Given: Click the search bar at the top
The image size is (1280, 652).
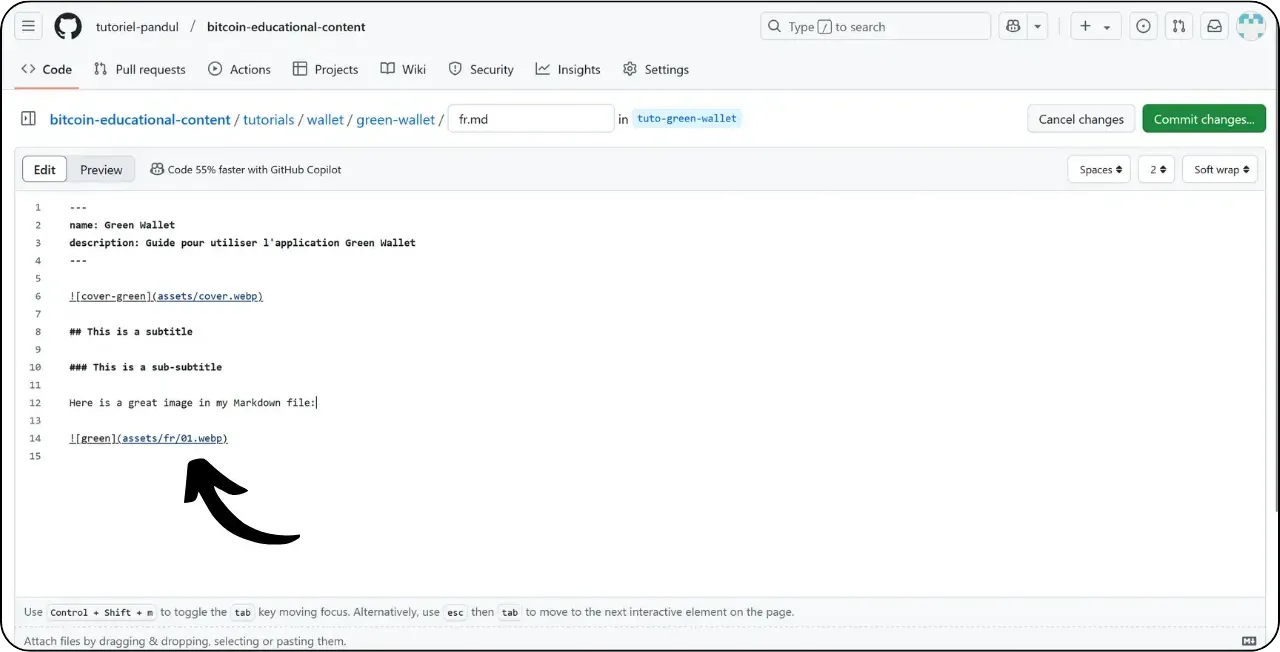Looking at the screenshot, I should point(875,26).
